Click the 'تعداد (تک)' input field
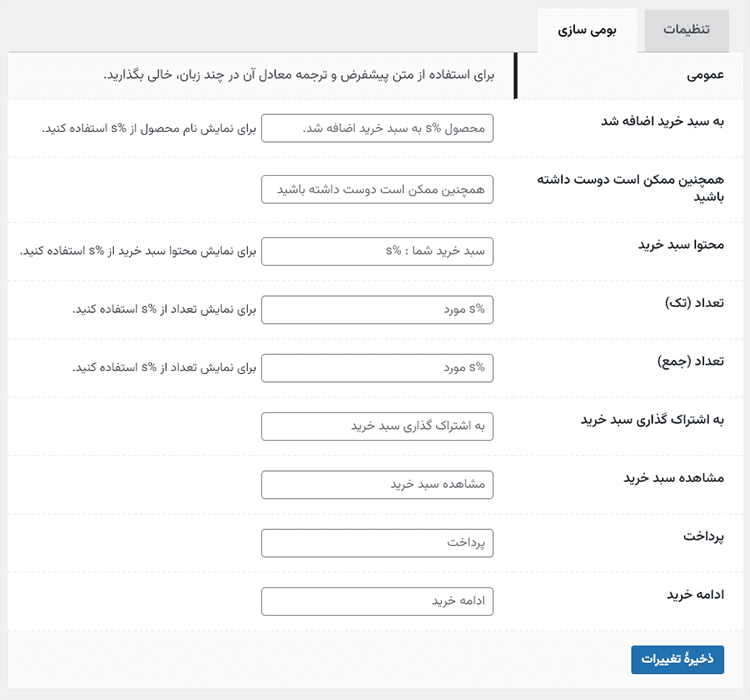This screenshot has height=700, width=750. click(x=377, y=310)
